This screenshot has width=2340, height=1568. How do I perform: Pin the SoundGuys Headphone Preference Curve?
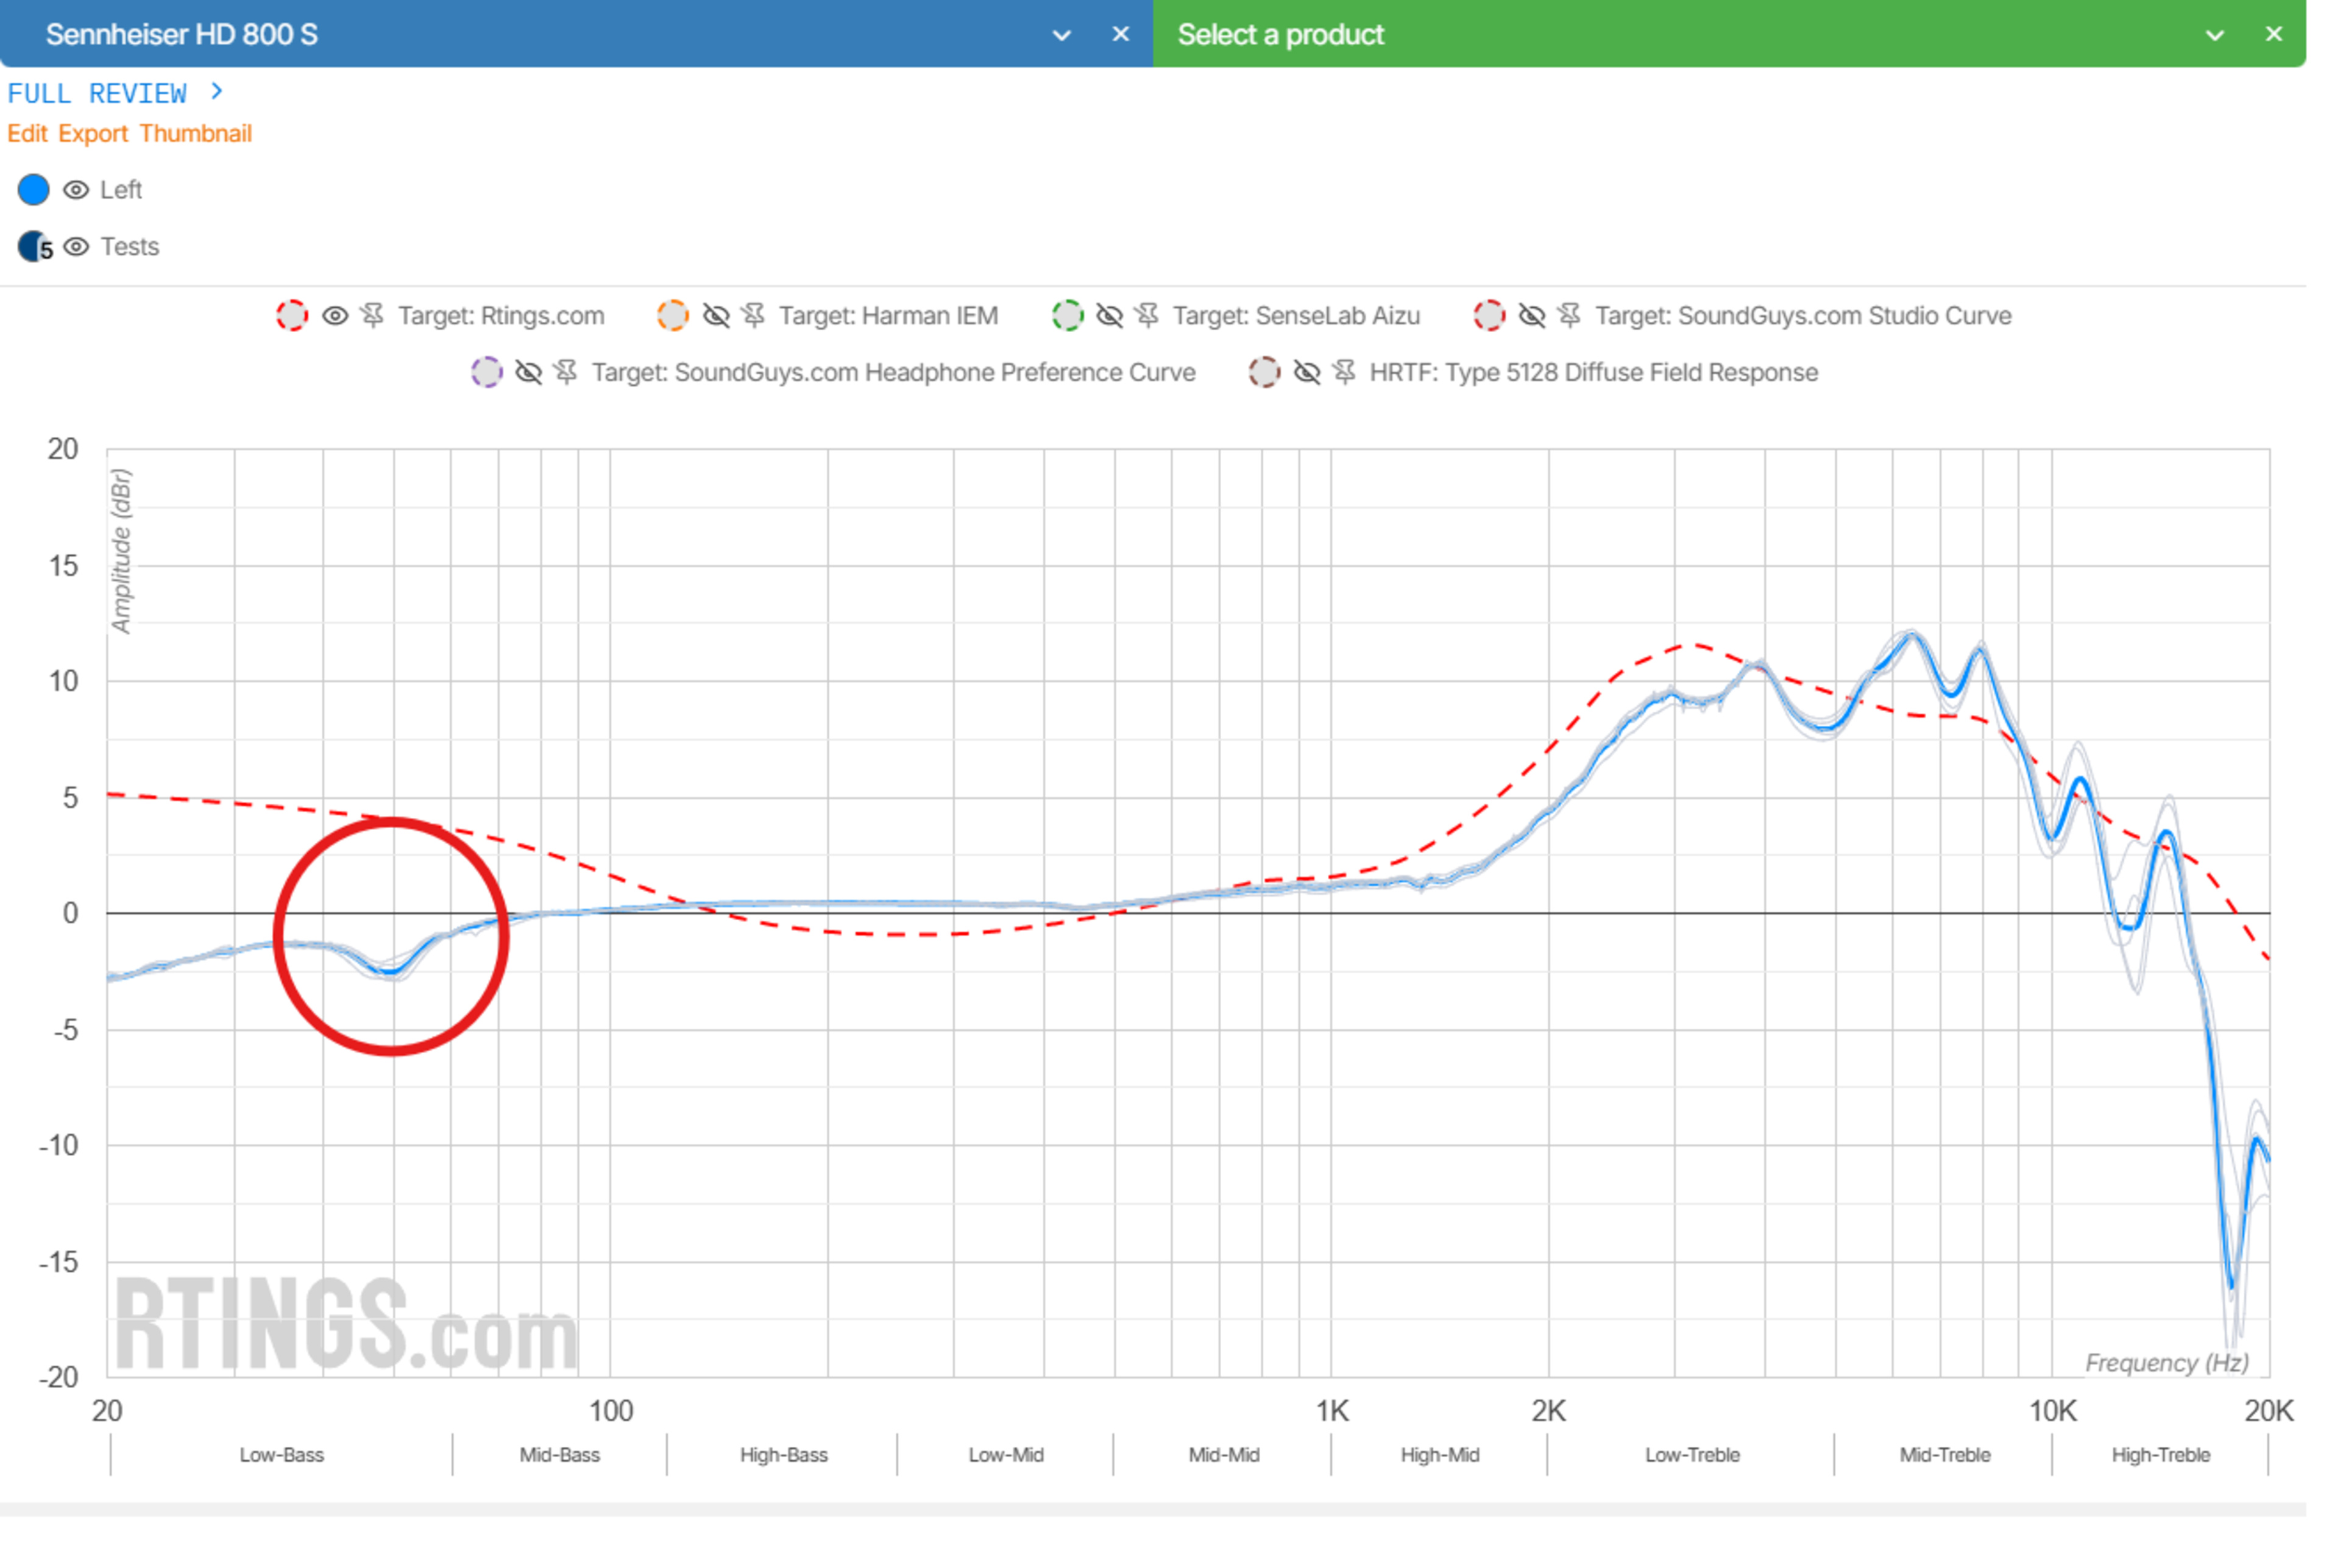tap(566, 373)
